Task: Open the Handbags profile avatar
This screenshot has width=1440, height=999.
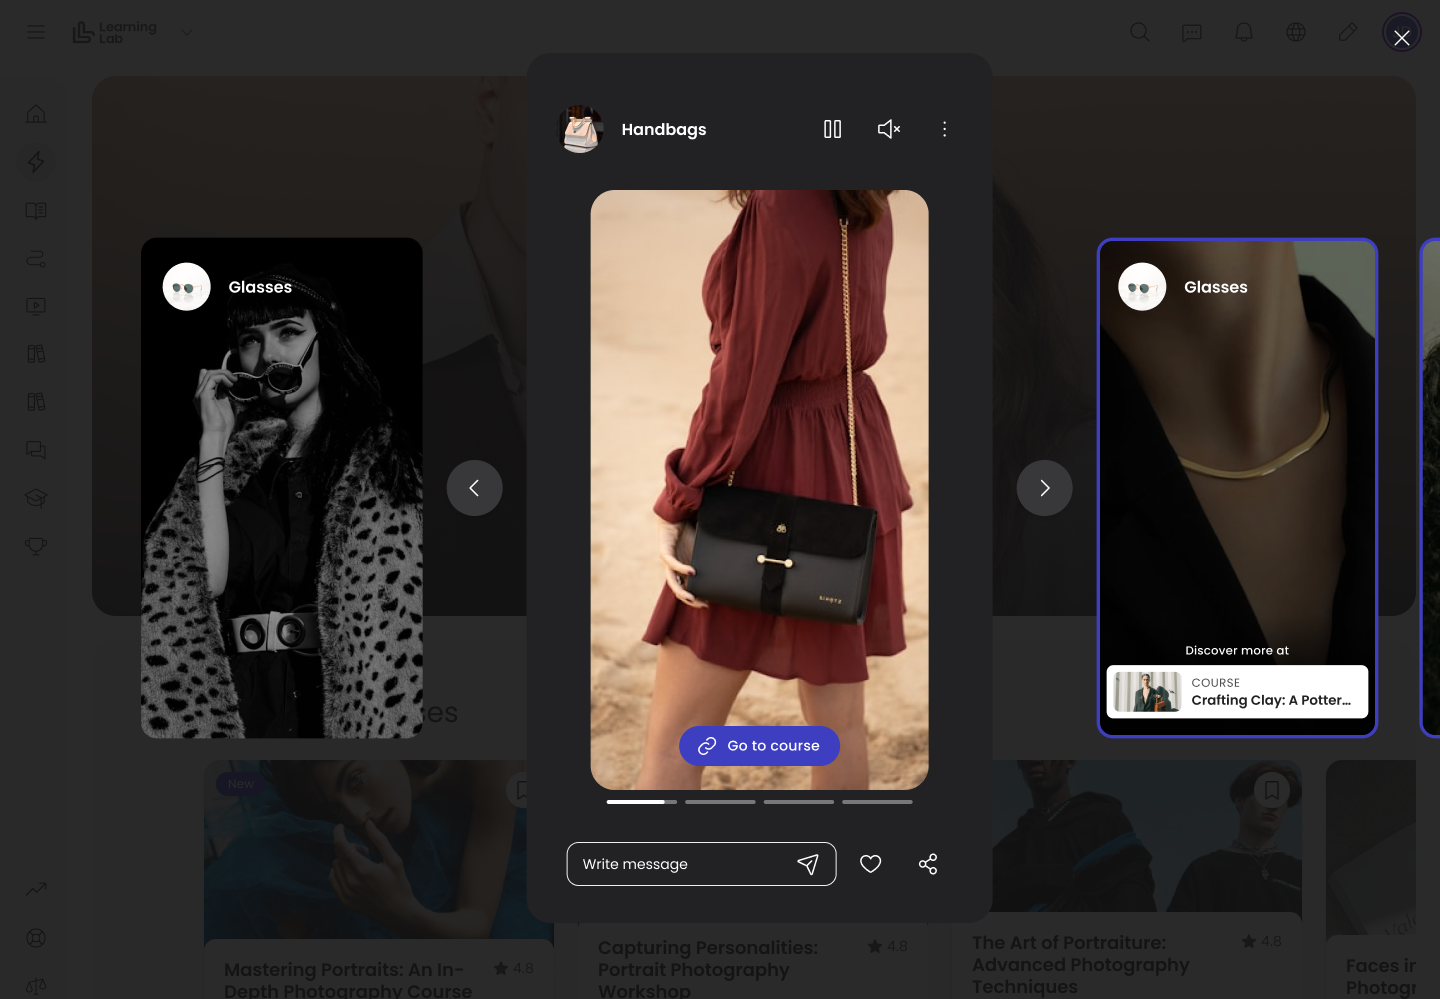Action: coord(580,129)
